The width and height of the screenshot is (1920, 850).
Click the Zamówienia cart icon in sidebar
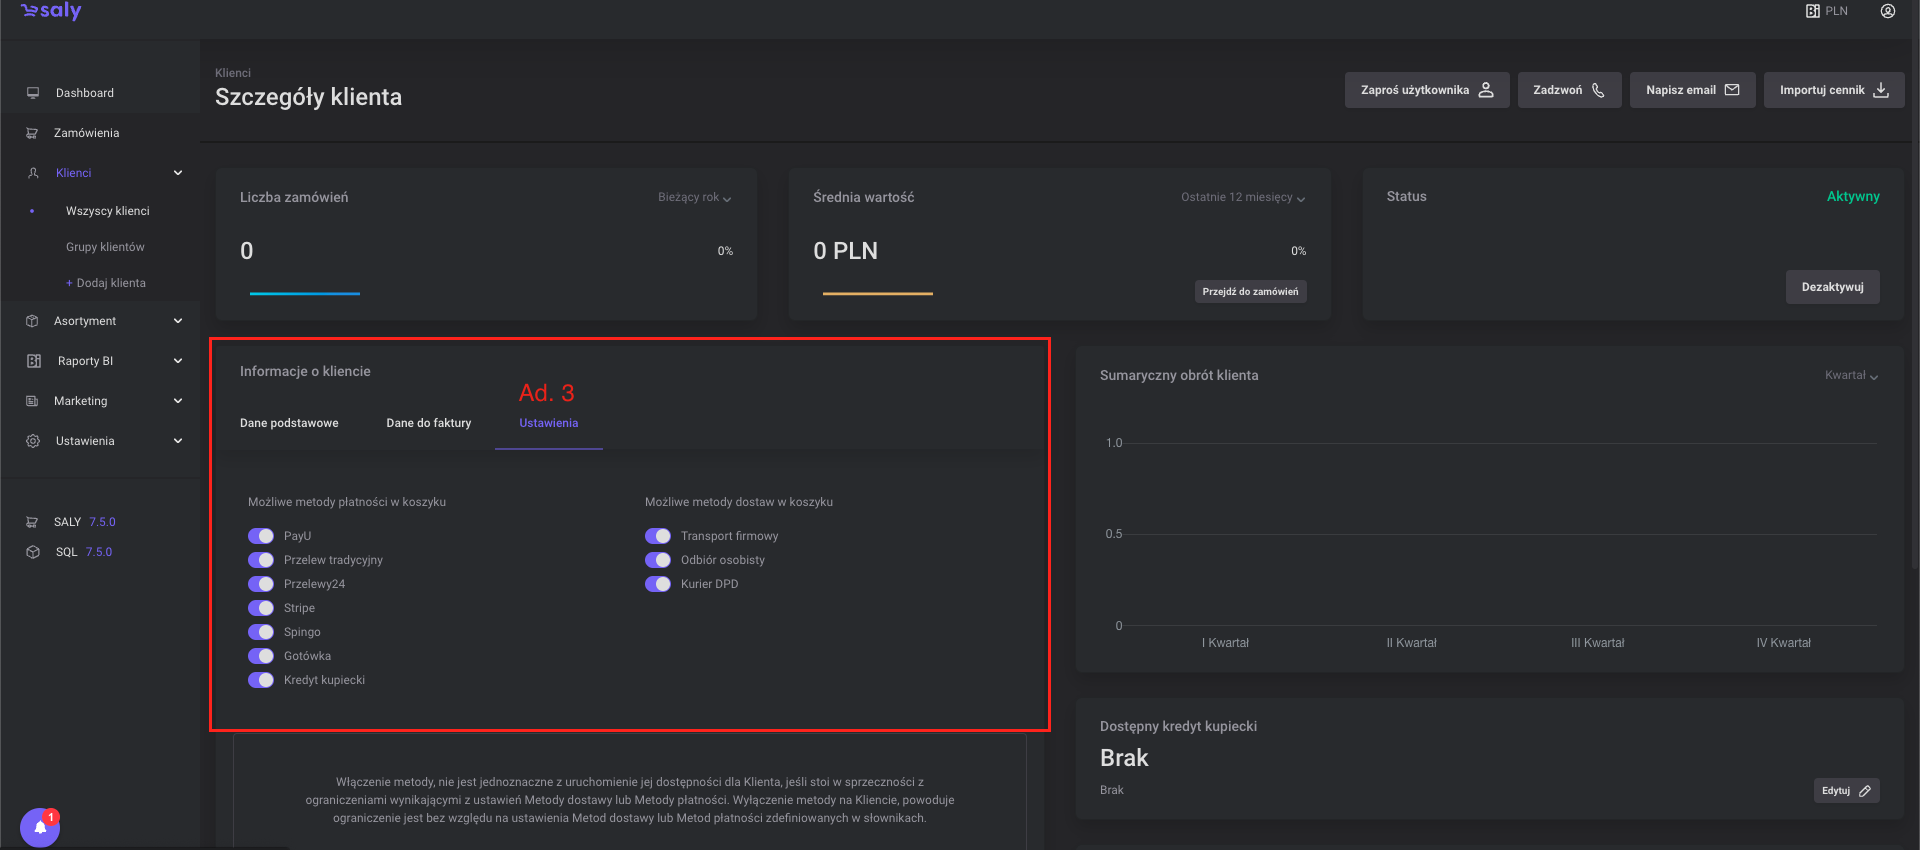coord(32,133)
